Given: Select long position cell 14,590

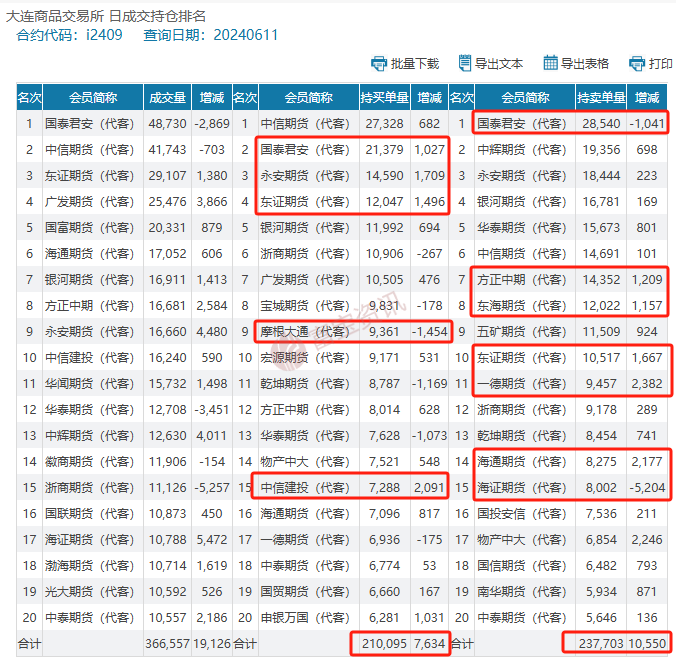Looking at the screenshot, I should tap(385, 175).
